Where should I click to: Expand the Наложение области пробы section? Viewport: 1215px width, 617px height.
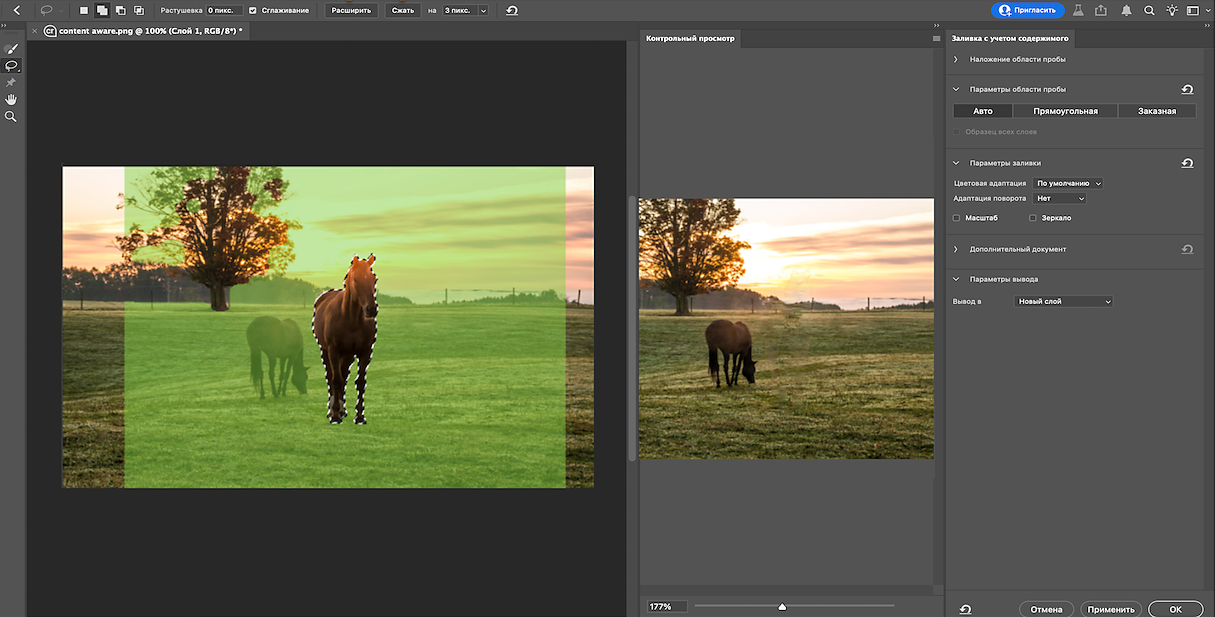tap(956, 59)
